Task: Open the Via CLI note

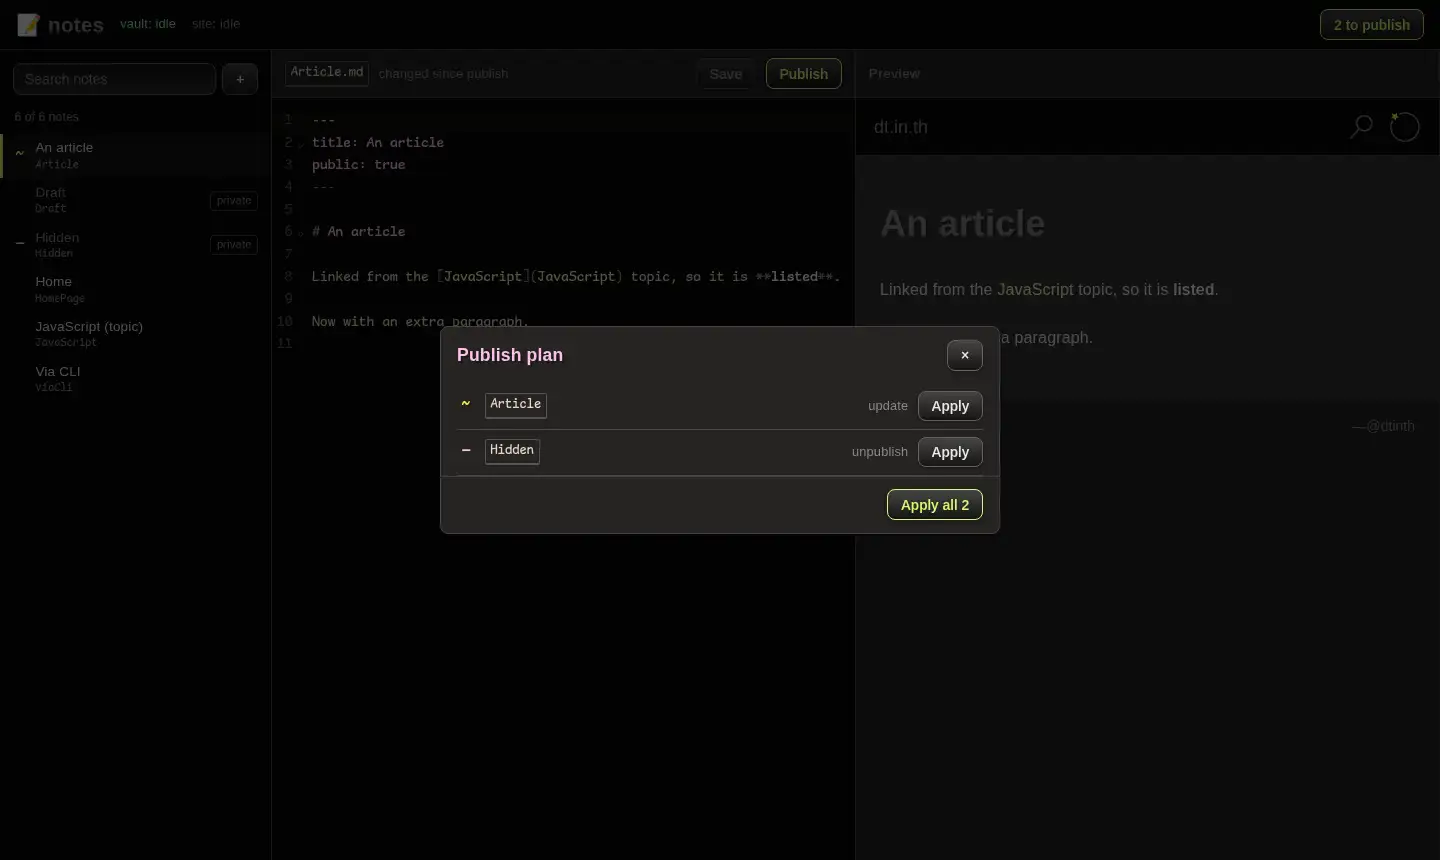Action: click(136, 379)
